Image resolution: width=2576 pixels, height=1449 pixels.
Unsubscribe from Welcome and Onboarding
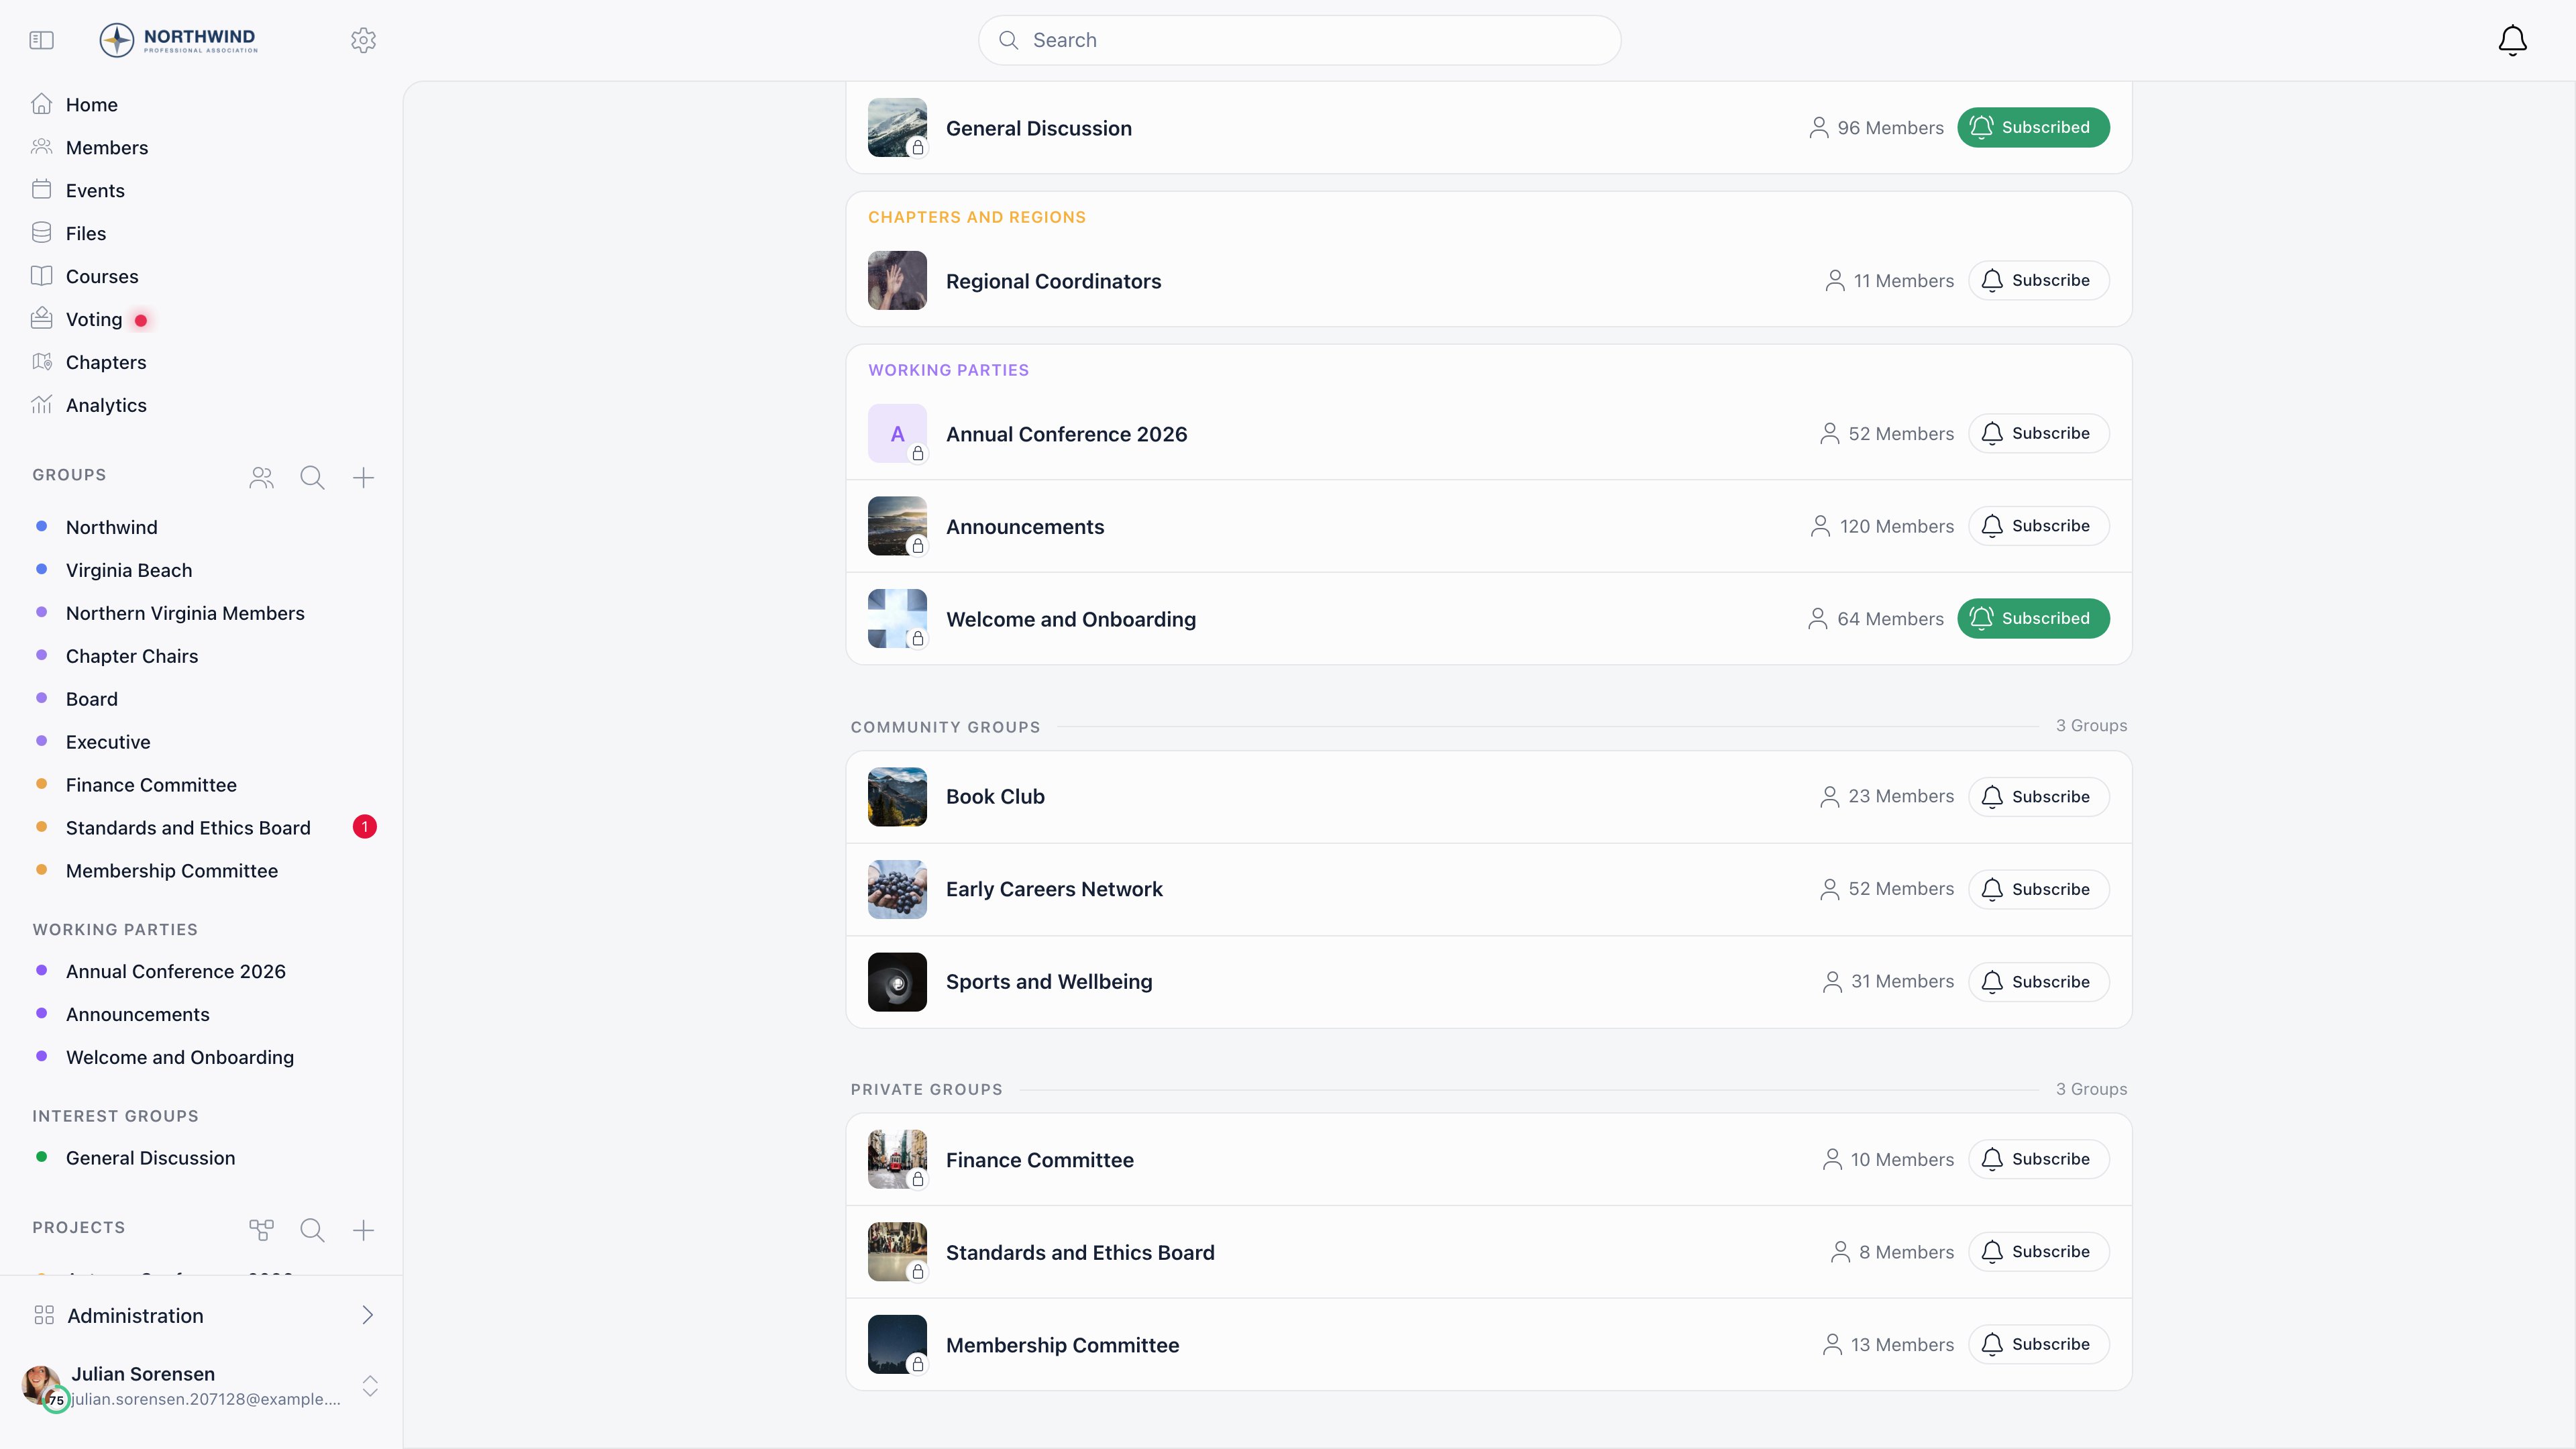coord(2033,618)
